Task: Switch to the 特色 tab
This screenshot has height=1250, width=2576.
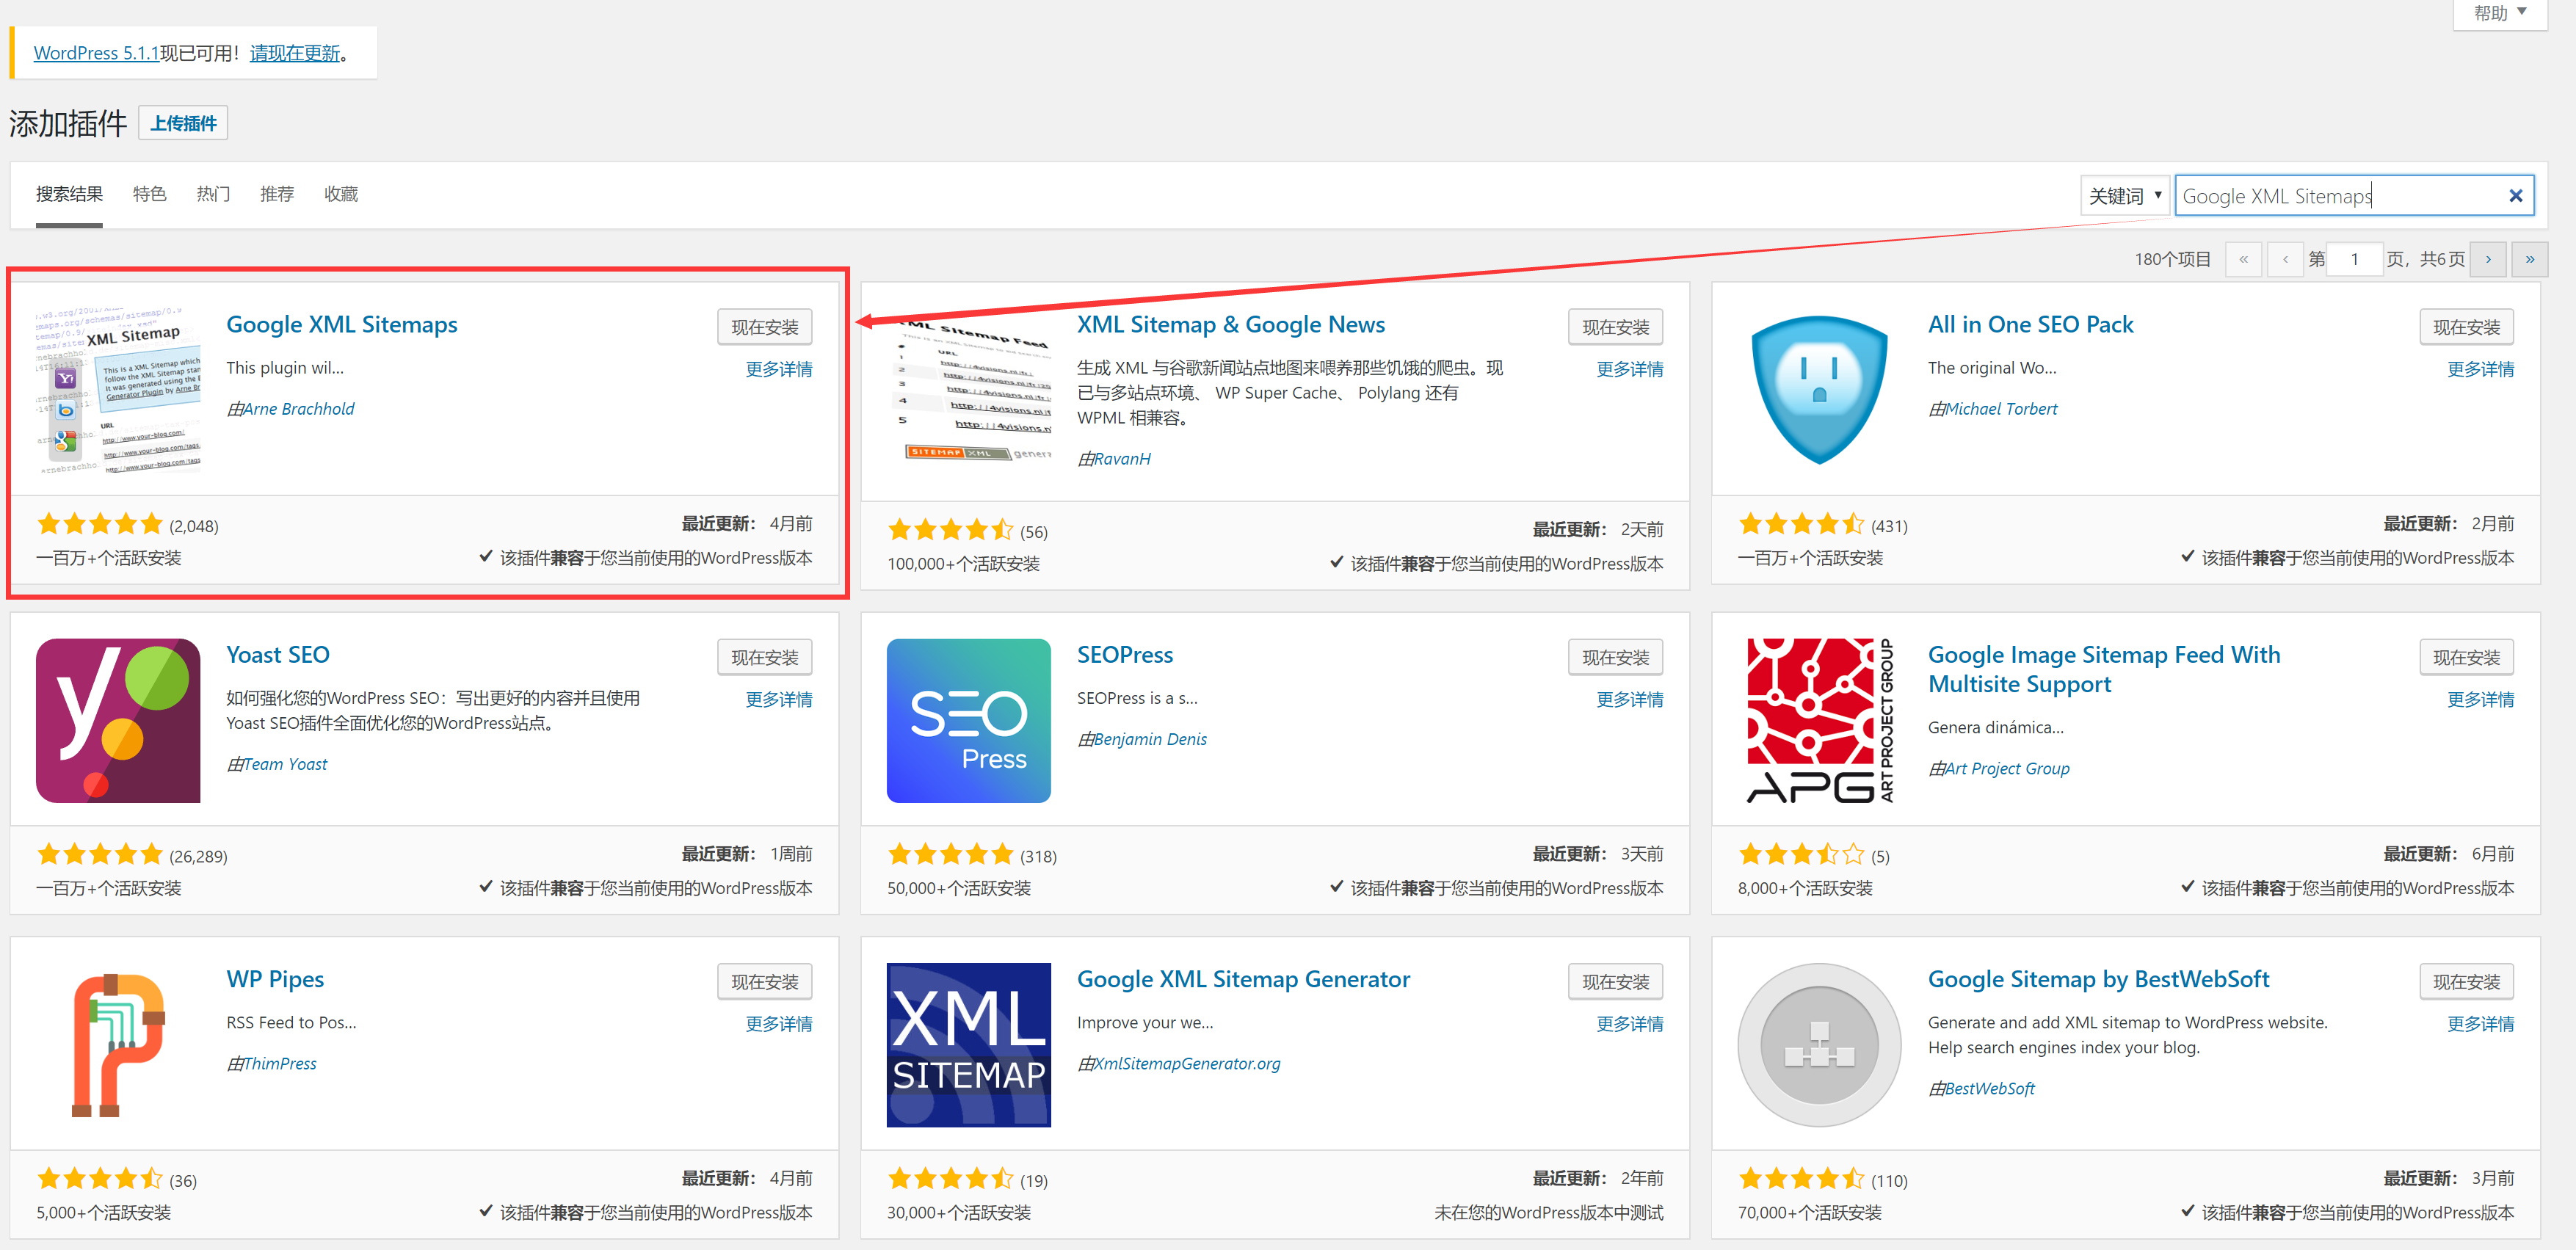Action: 149,194
